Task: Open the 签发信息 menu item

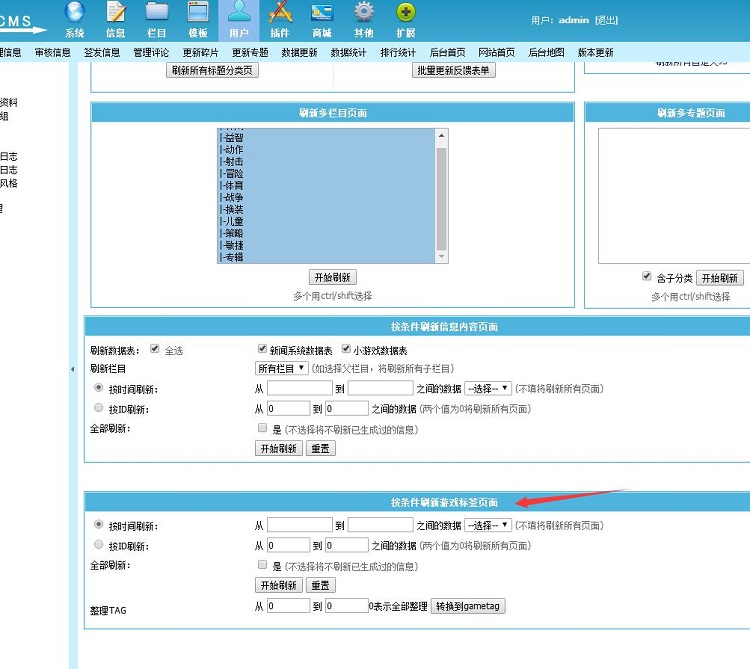Action: click(102, 53)
